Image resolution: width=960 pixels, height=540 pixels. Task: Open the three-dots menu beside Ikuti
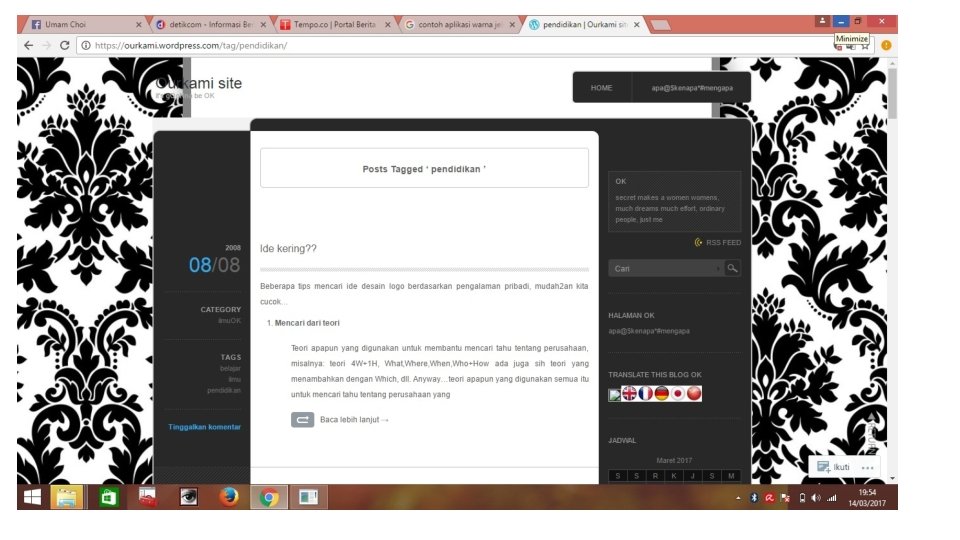point(868,467)
